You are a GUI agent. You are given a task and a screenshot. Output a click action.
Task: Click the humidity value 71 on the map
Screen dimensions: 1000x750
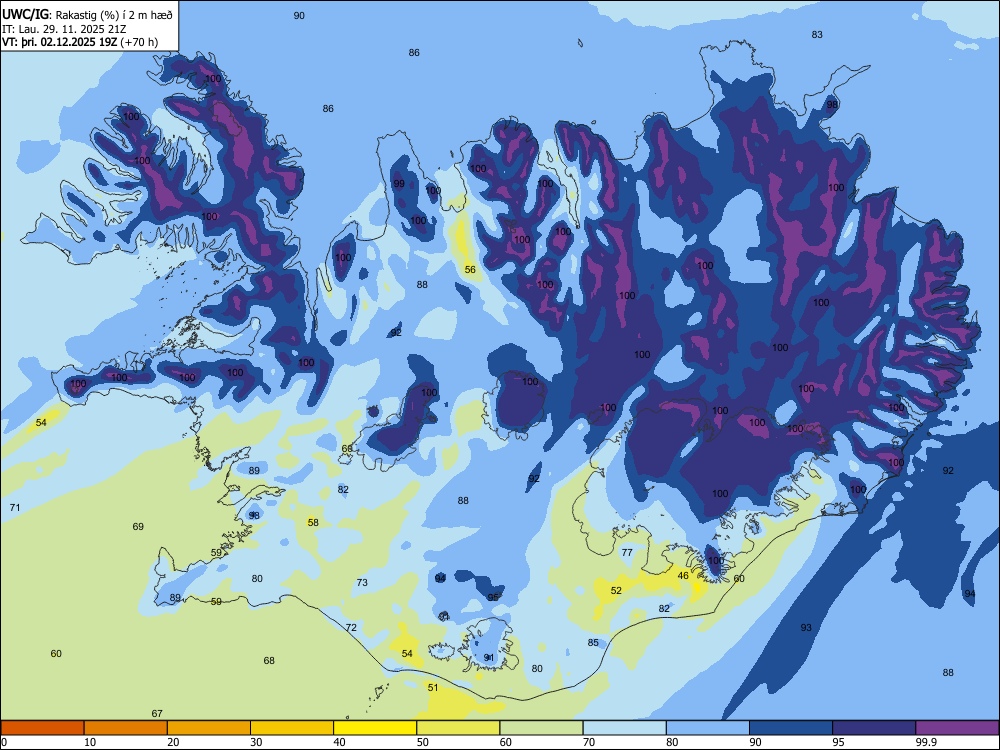(15, 508)
